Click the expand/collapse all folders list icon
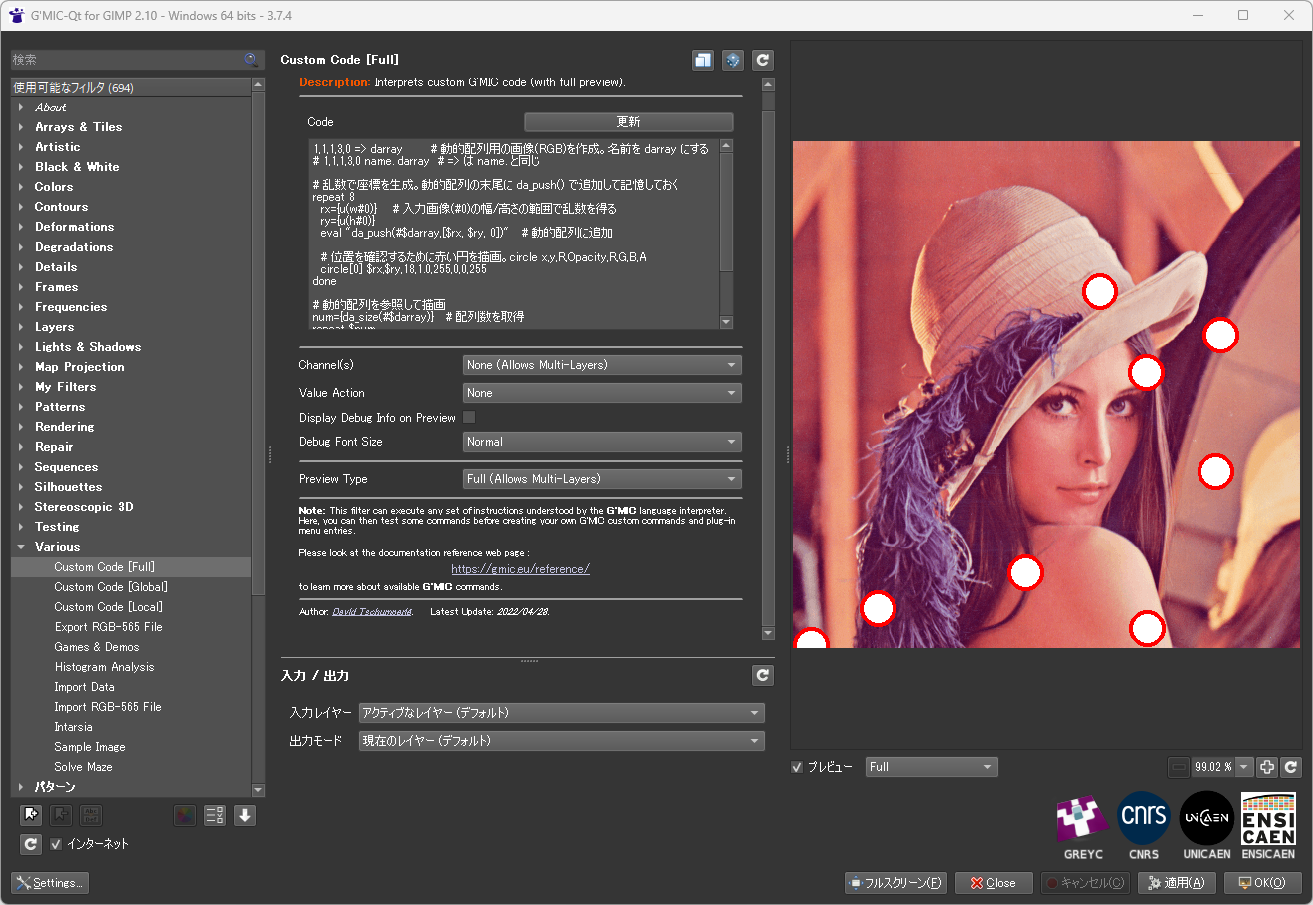 pyautogui.click(x=214, y=815)
